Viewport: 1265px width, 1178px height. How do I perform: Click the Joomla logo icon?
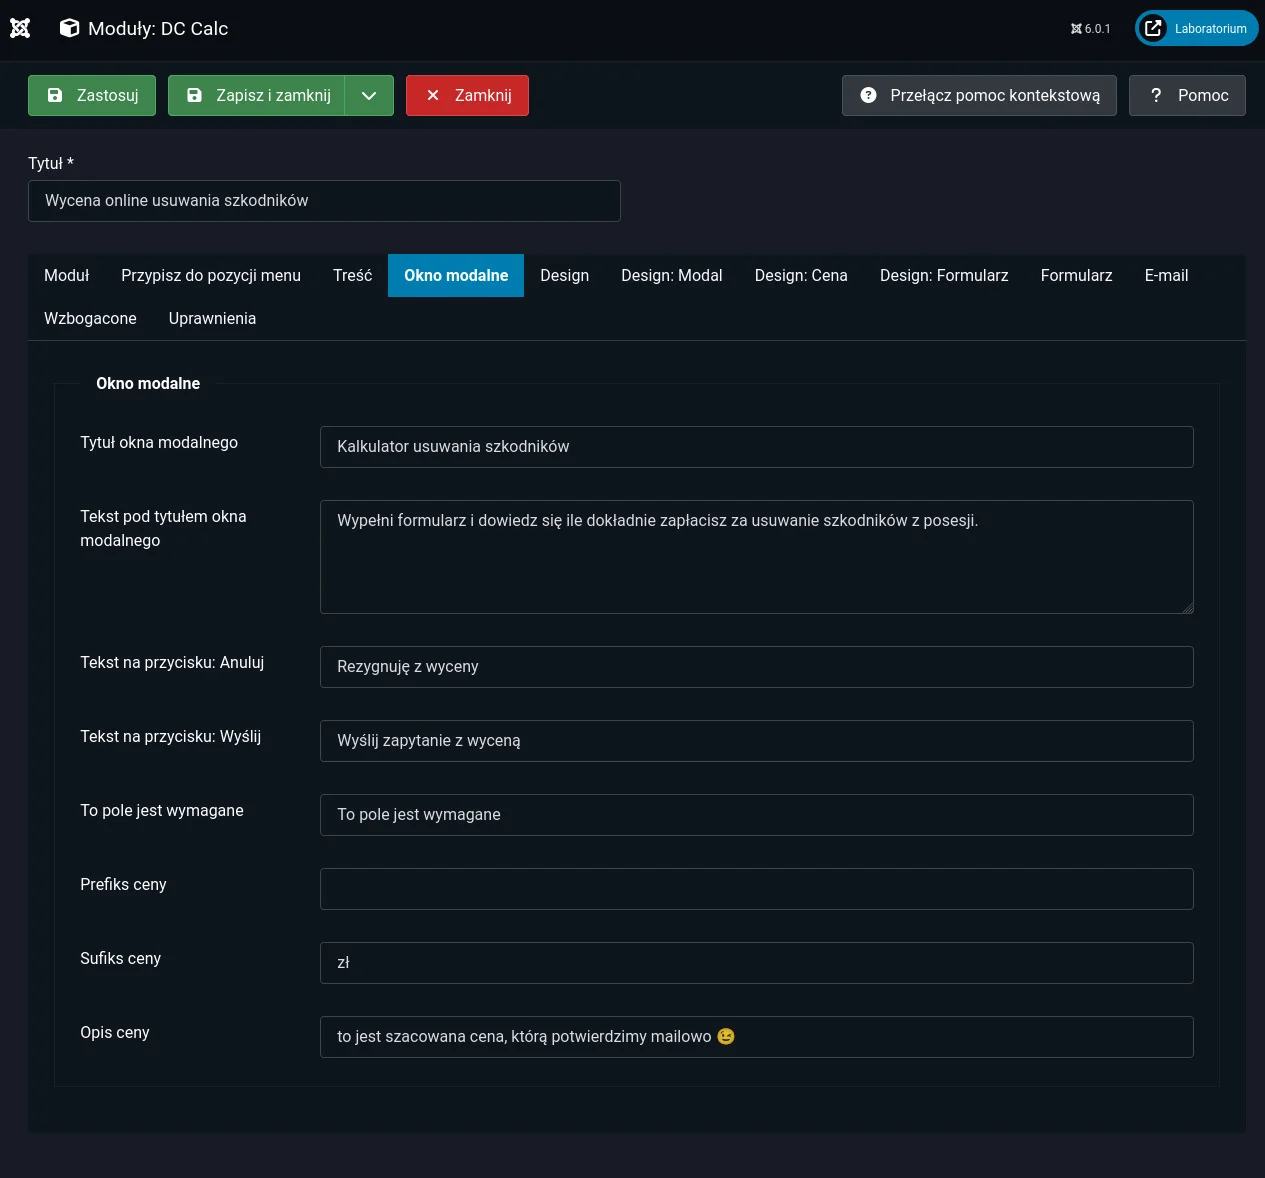(x=20, y=28)
